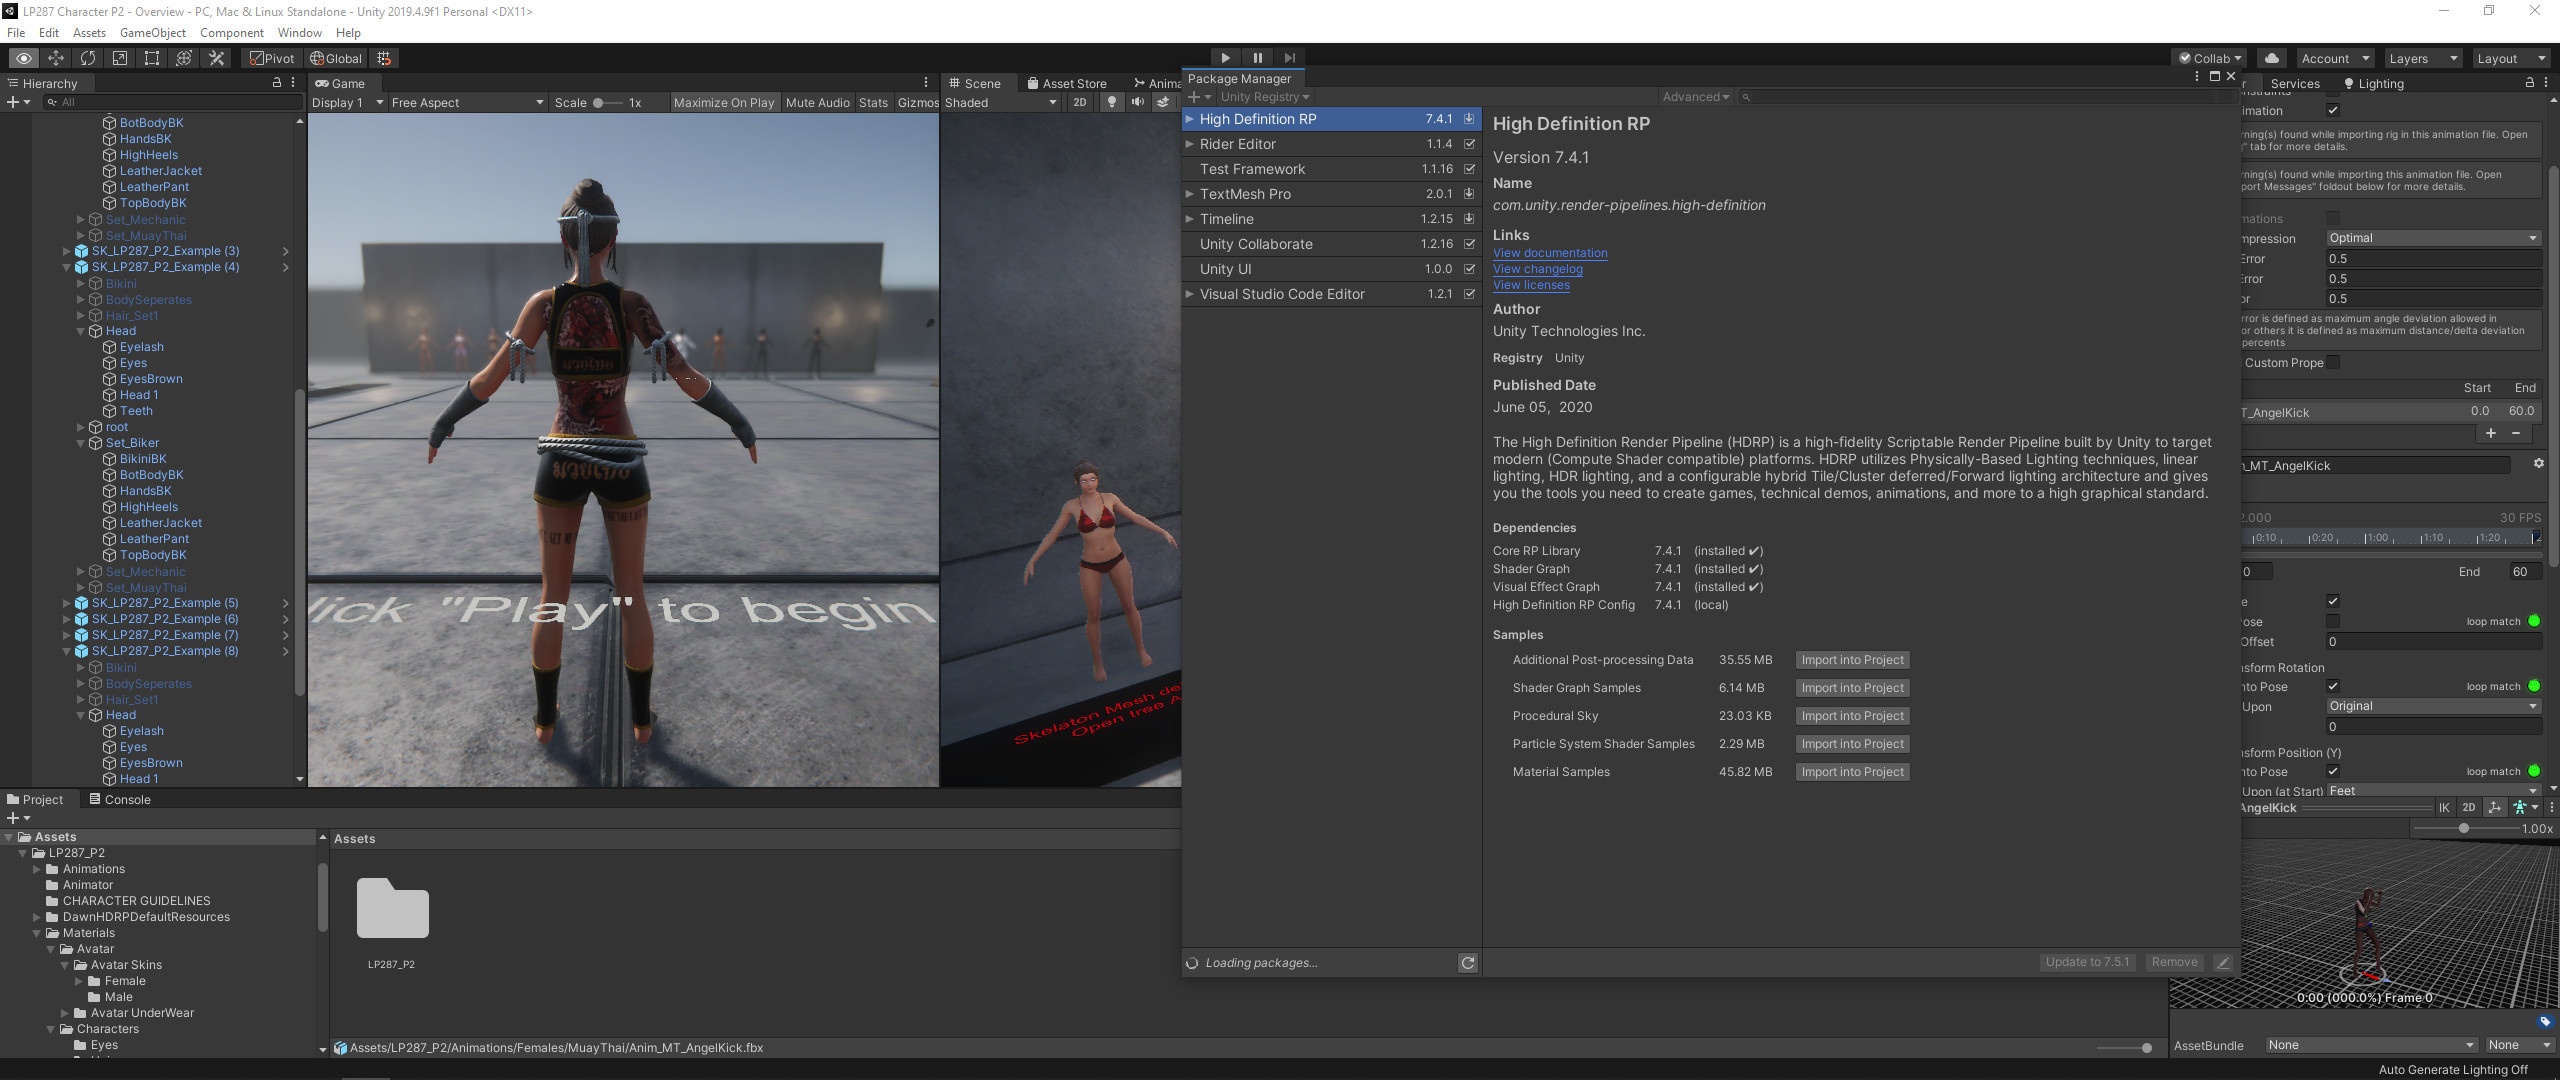Open the Window menu

(300, 33)
